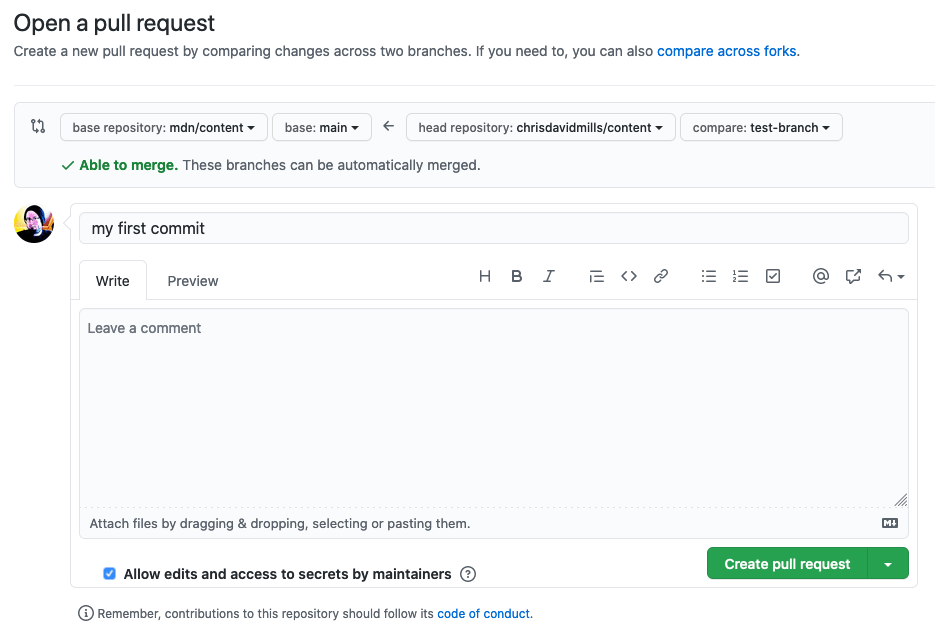Open head repository chrisdavidmills/content dropdown
Viewport: 935px width, 631px height.
click(540, 128)
